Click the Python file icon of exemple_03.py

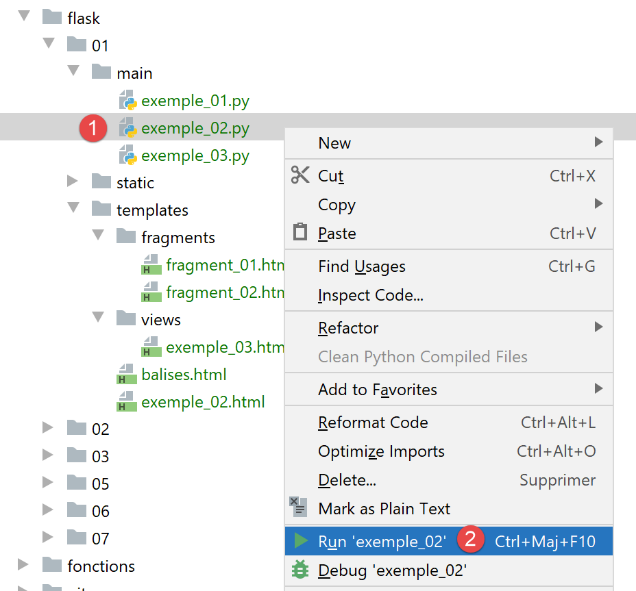tap(127, 155)
